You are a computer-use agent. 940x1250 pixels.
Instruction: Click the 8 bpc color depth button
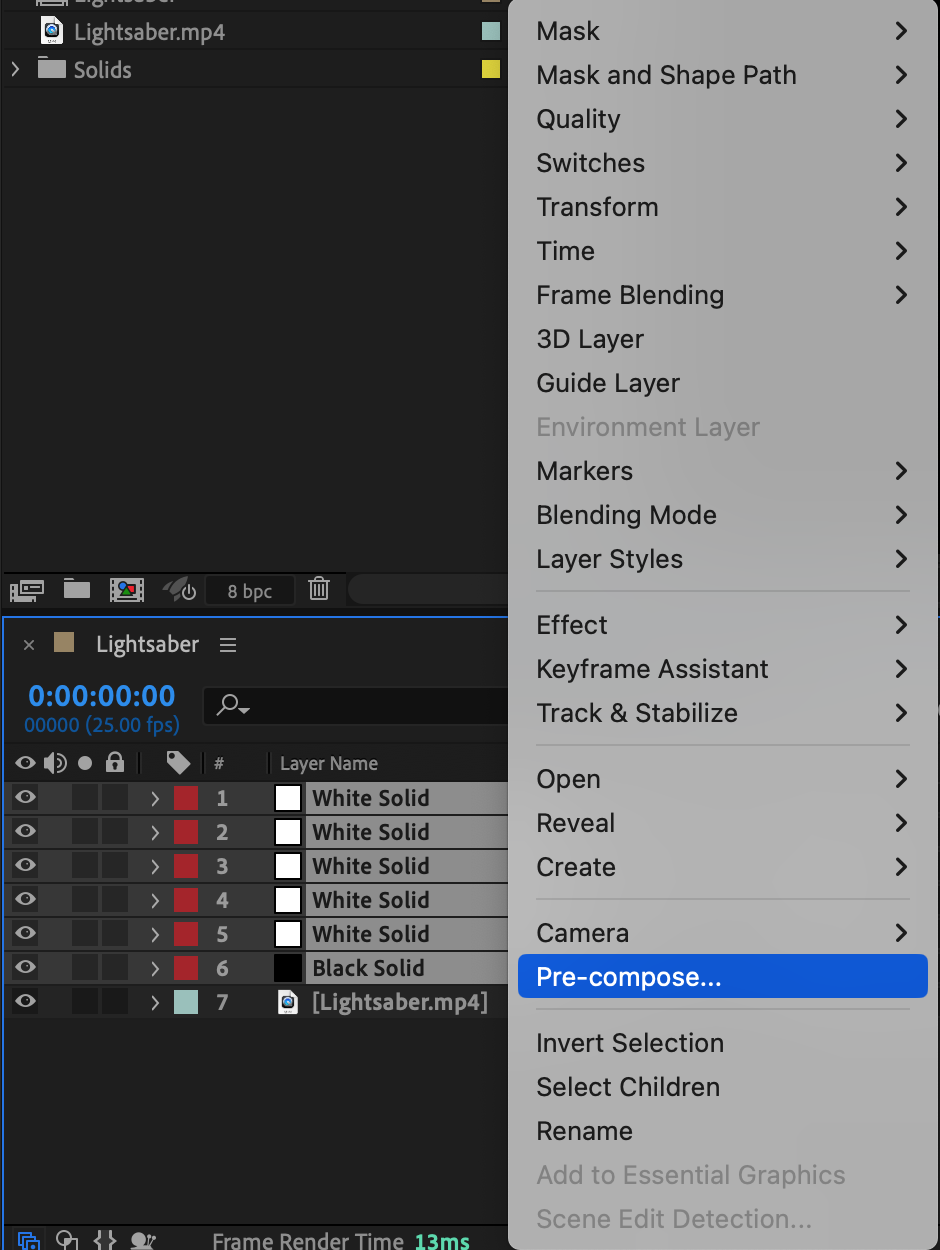[250, 591]
